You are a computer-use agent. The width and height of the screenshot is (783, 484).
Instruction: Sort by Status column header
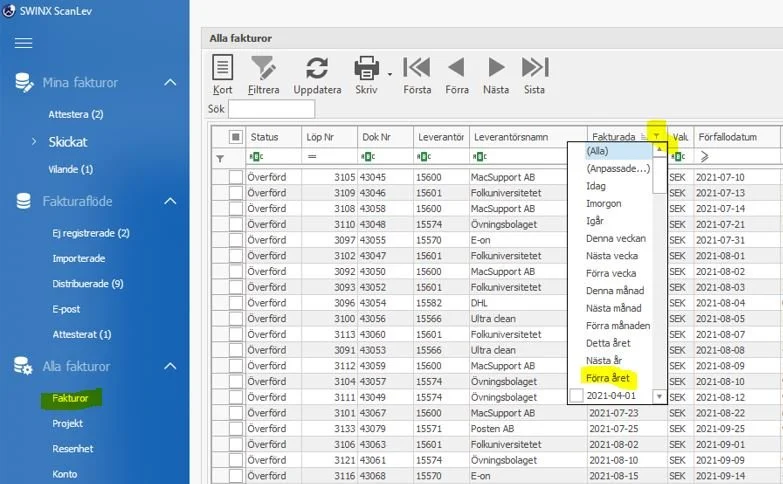273,137
